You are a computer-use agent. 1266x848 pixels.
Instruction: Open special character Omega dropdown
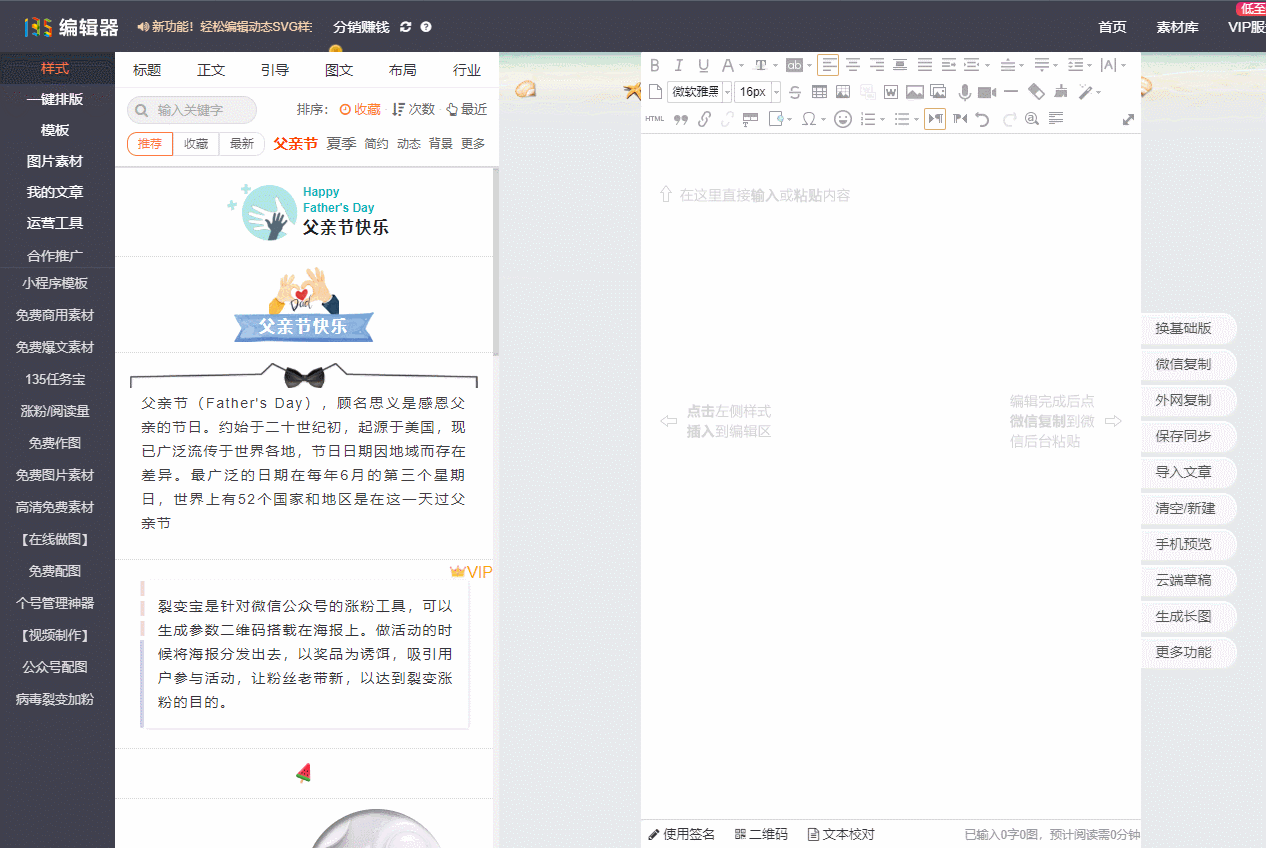824,119
